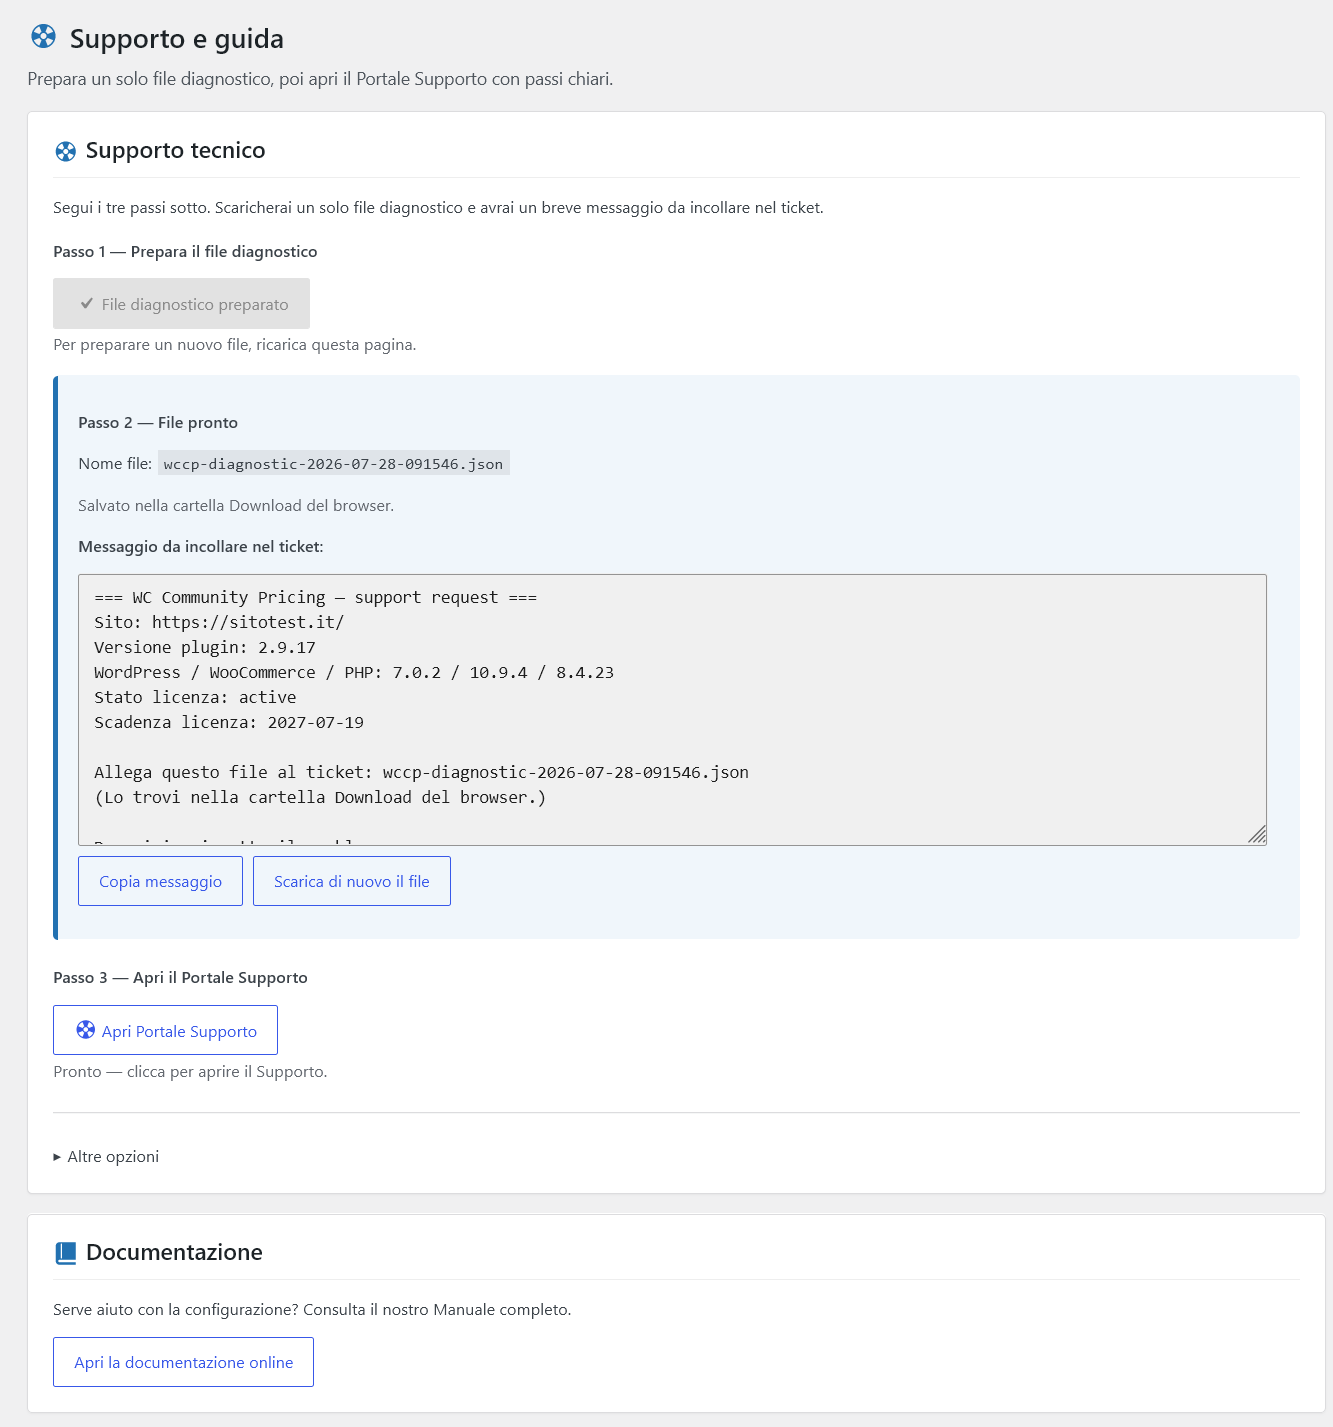Click the Passo 3 — Apri il Portale Supporto label
The image size is (1333, 1427).
(180, 978)
